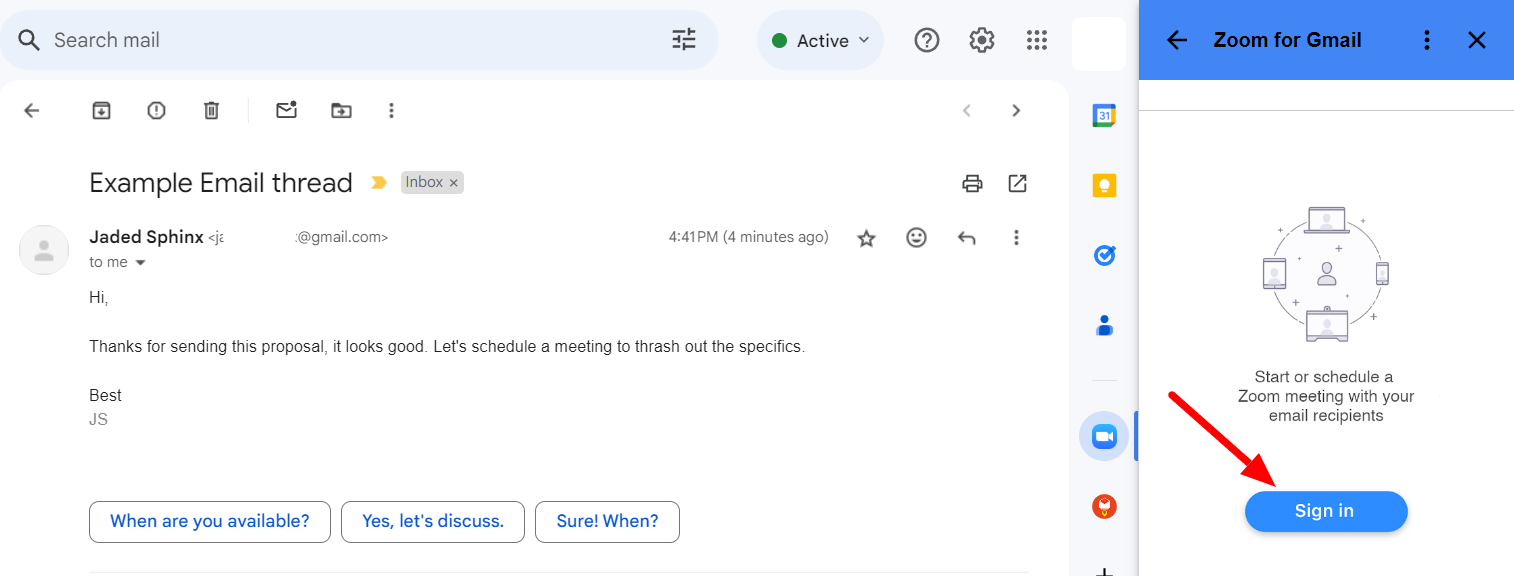This screenshot has height=576, width=1514.
Task: Open Zoom for Gmail options menu
Action: (x=1427, y=40)
